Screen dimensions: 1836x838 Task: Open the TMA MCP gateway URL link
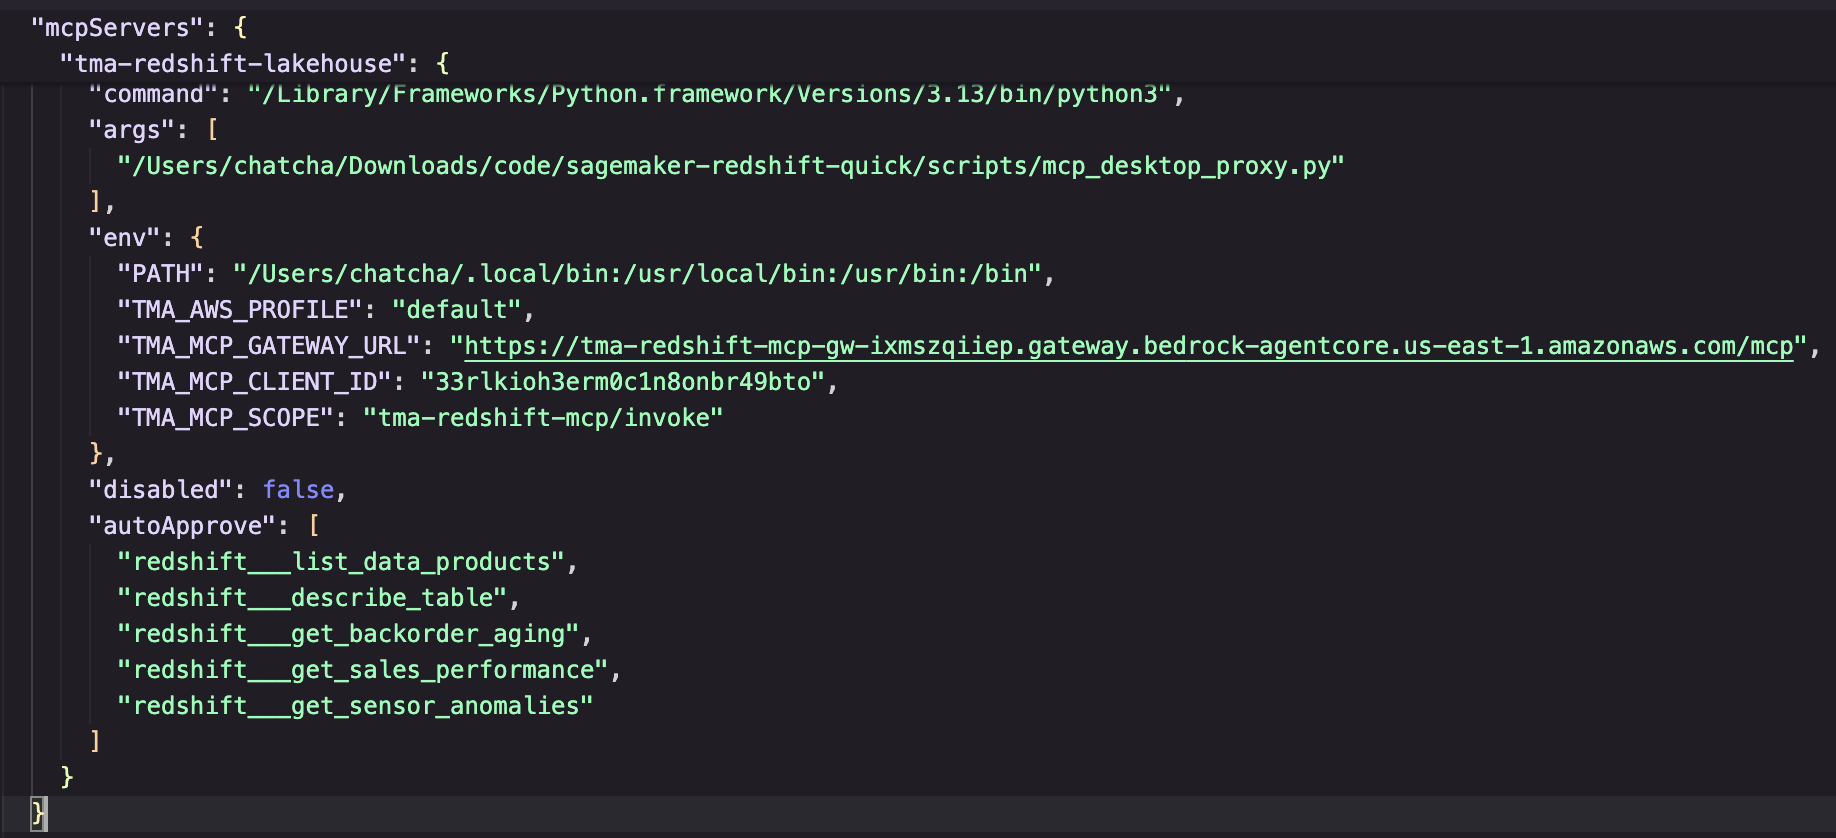1129,346
